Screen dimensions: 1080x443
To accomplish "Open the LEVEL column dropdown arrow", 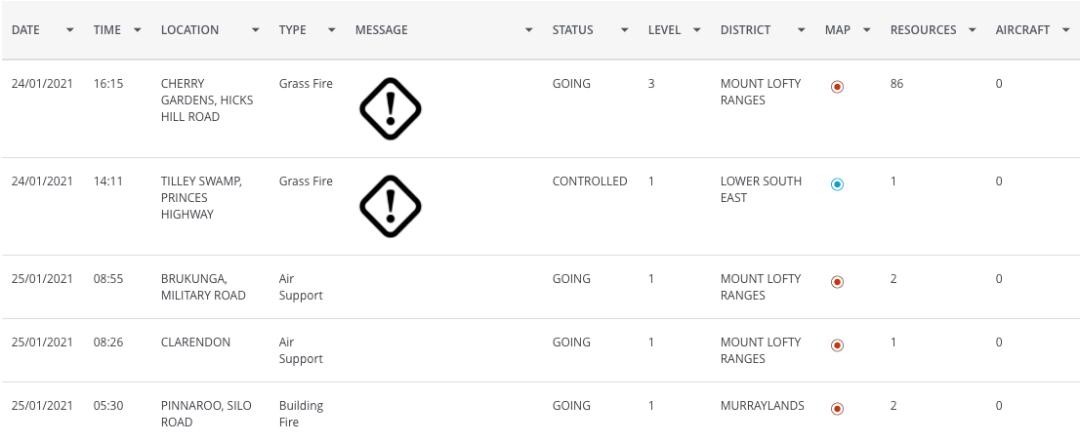I will [697, 30].
